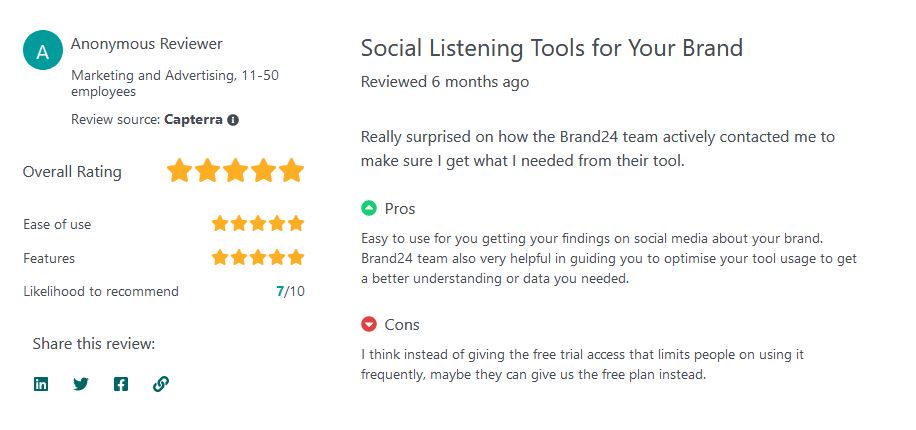Click the Features rating stars
The image size is (916, 430).
[257, 258]
